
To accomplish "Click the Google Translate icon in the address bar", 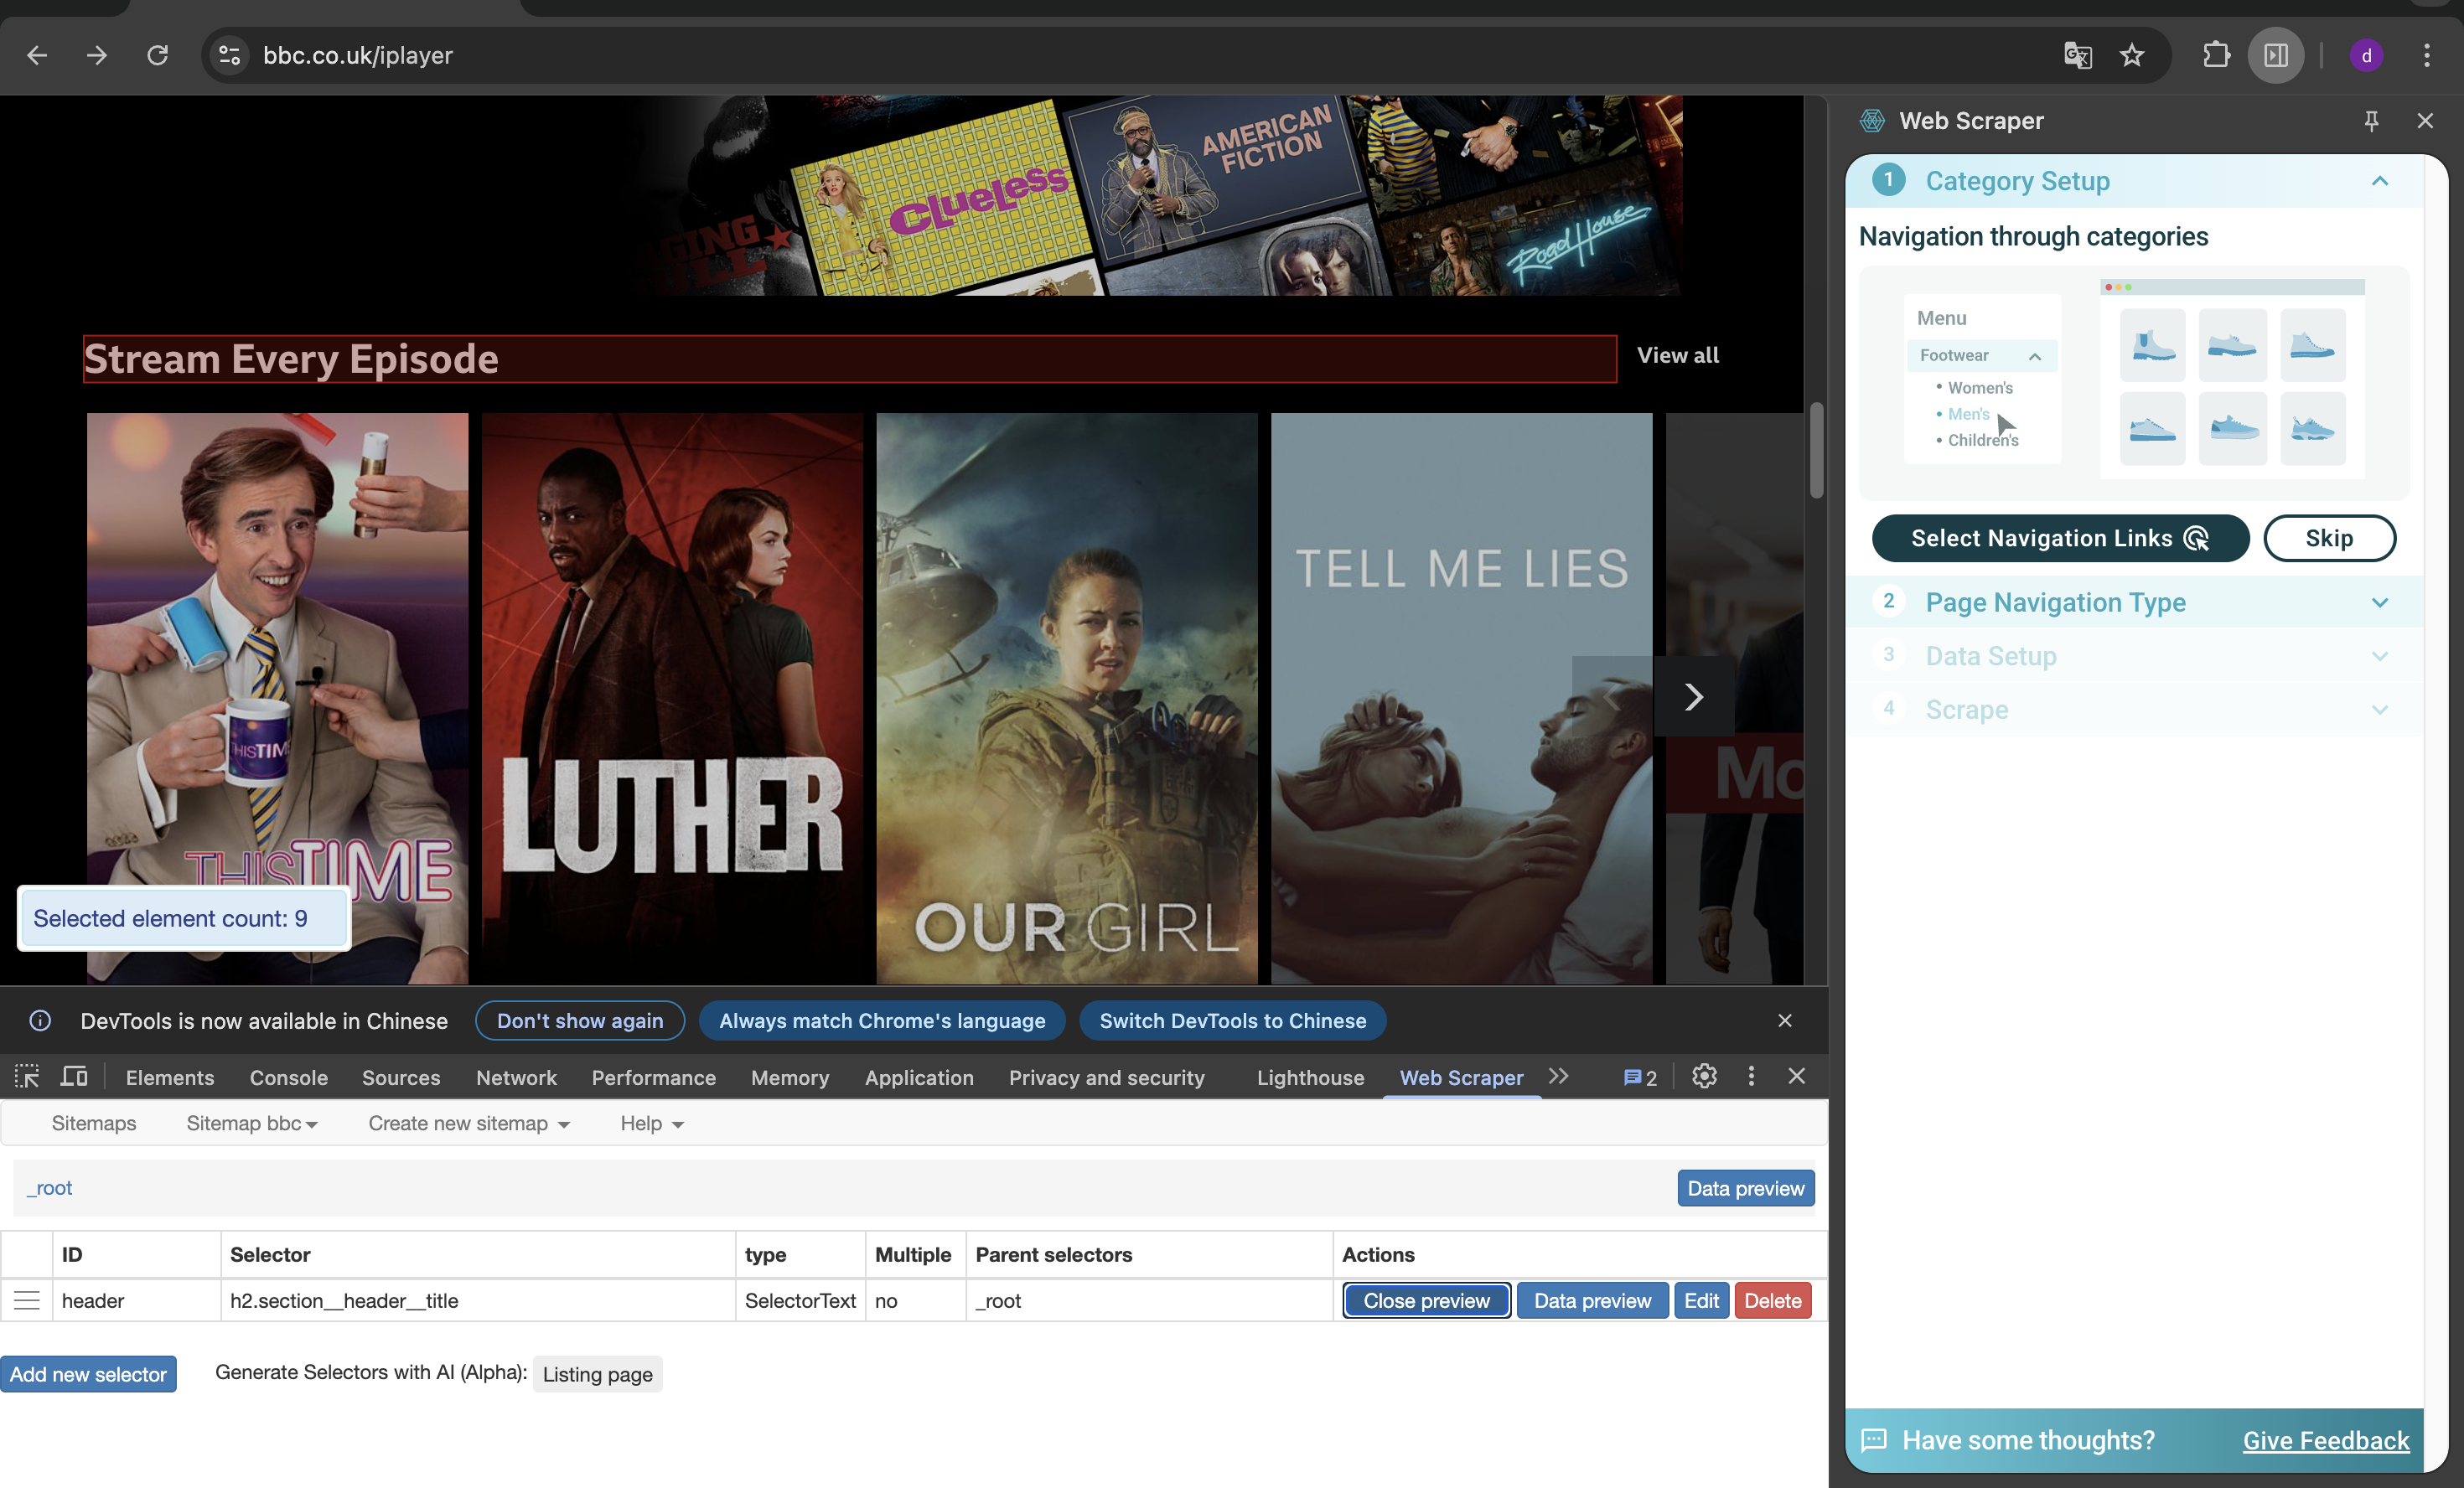I will 2077,55.
